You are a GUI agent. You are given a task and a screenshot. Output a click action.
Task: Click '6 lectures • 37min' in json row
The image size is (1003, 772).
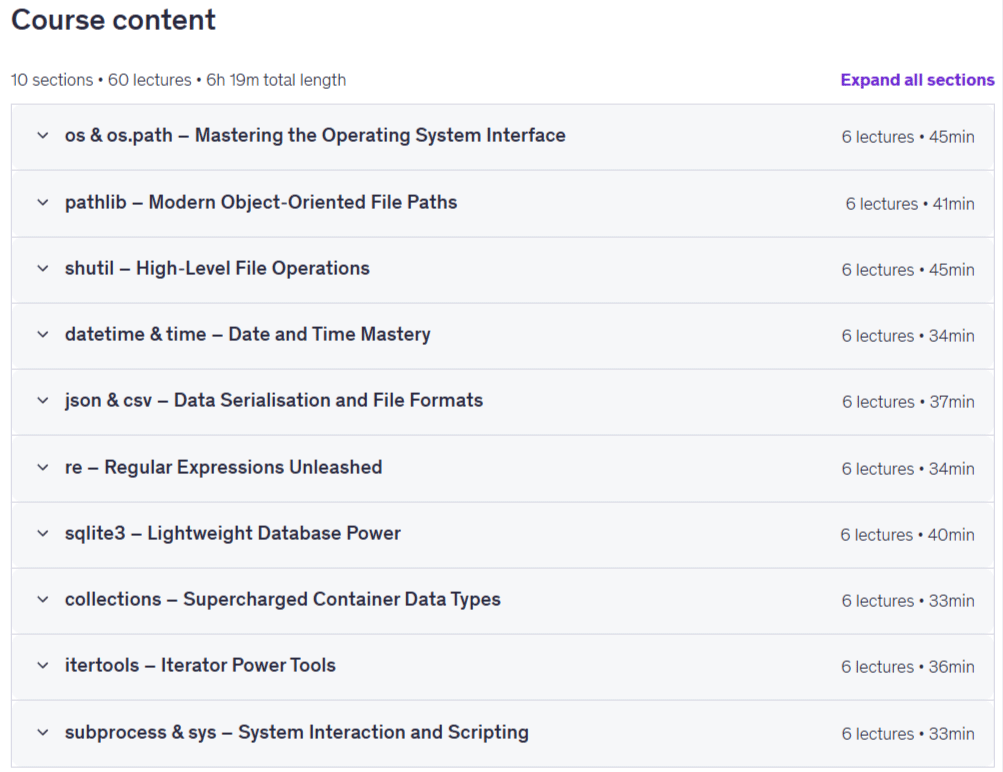(x=908, y=402)
